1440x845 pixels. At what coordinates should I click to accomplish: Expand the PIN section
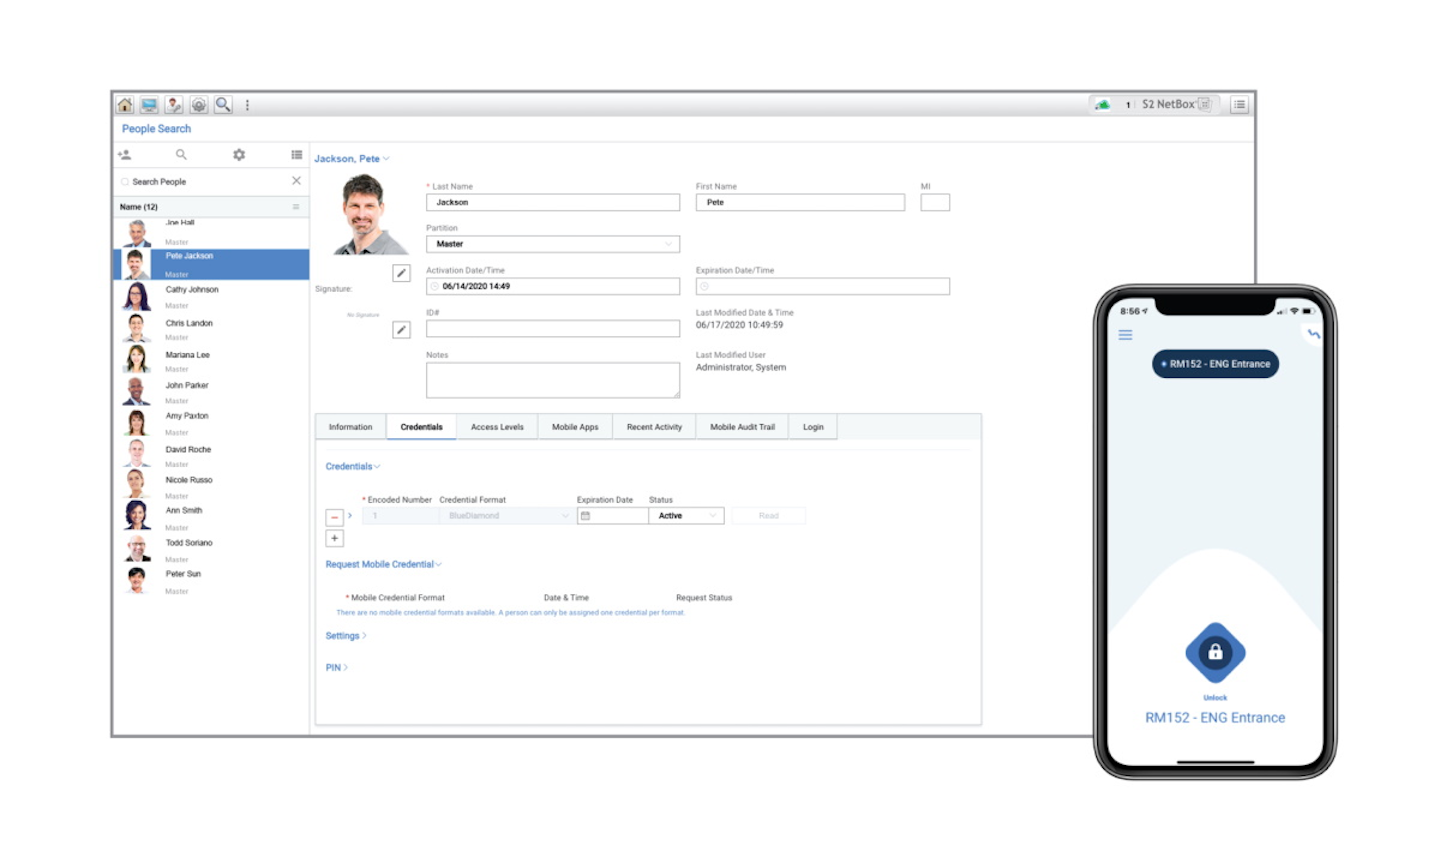coord(336,668)
